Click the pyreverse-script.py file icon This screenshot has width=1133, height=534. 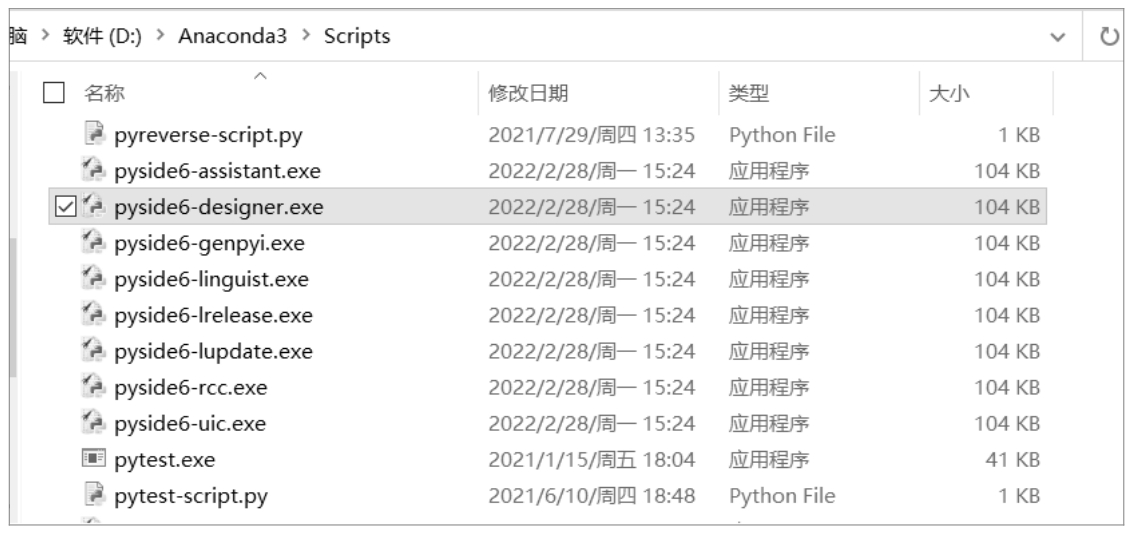coord(92,133)
